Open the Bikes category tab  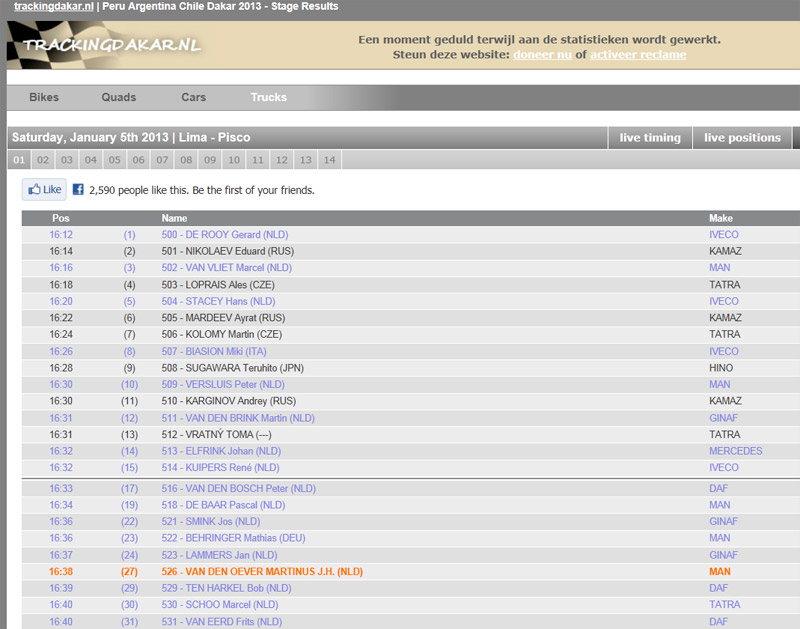coord(44,97)
